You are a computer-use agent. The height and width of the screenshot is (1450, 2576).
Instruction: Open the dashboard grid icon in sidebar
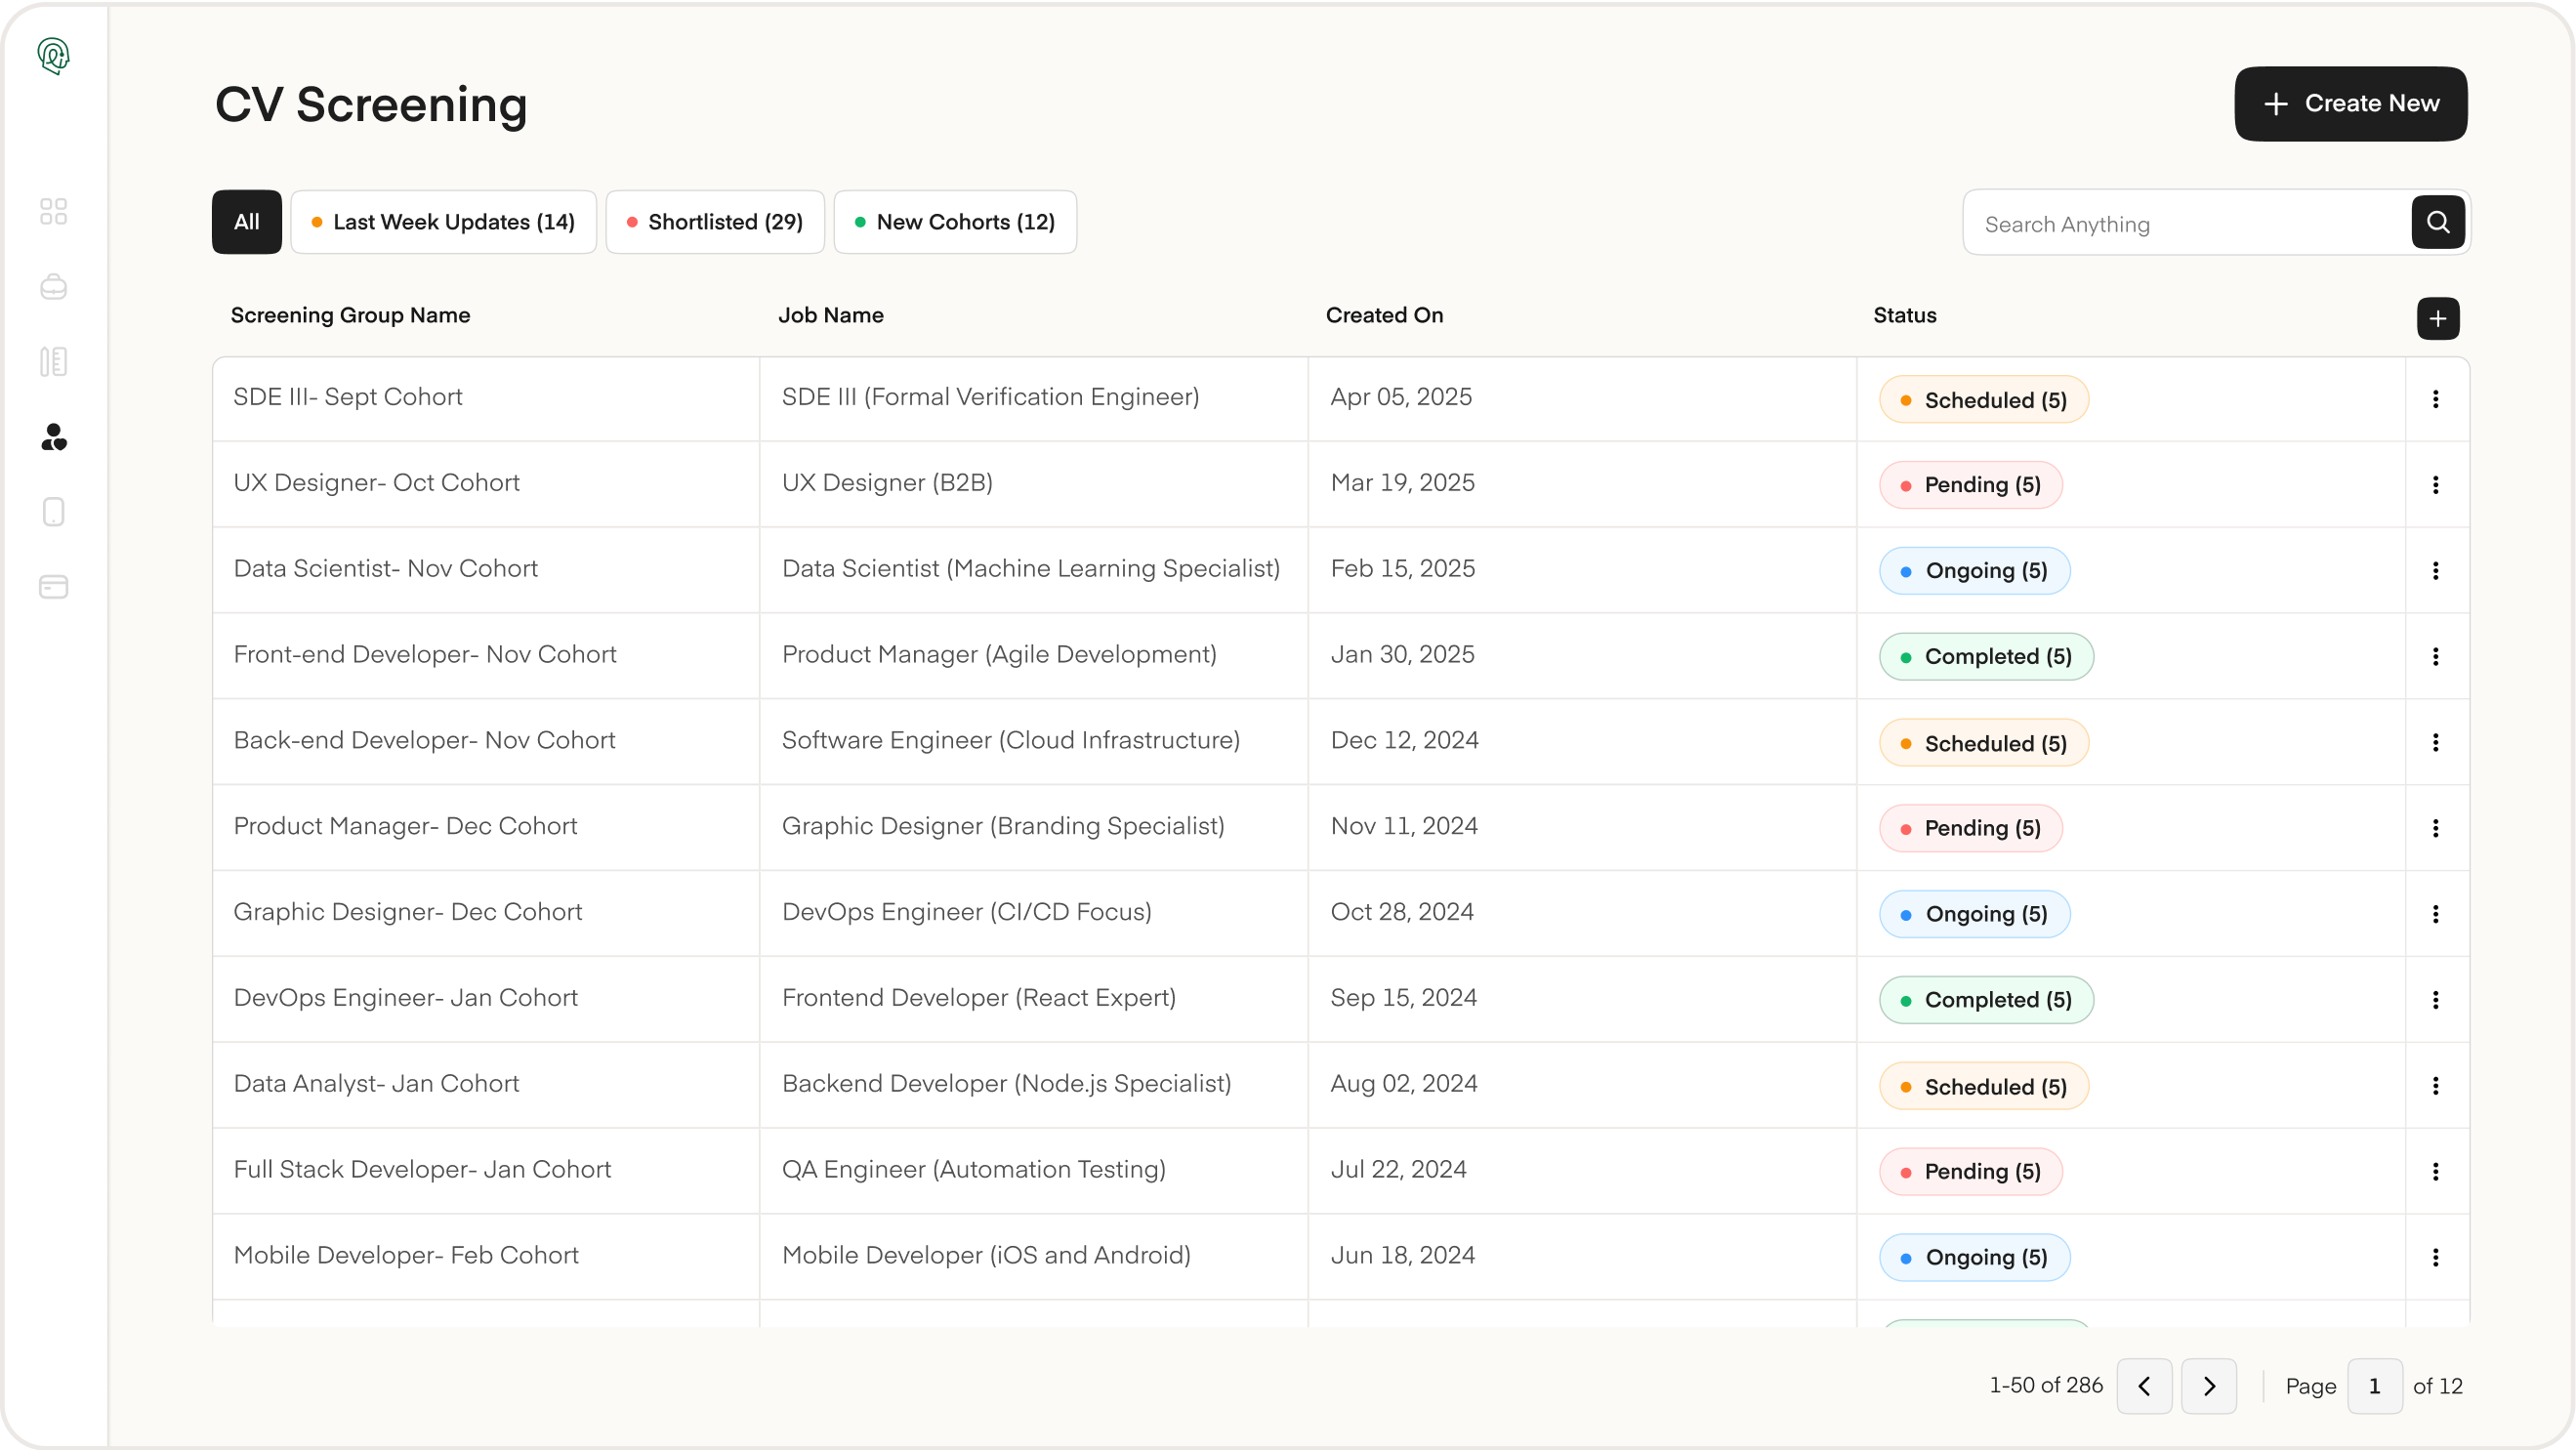point(53,211)
